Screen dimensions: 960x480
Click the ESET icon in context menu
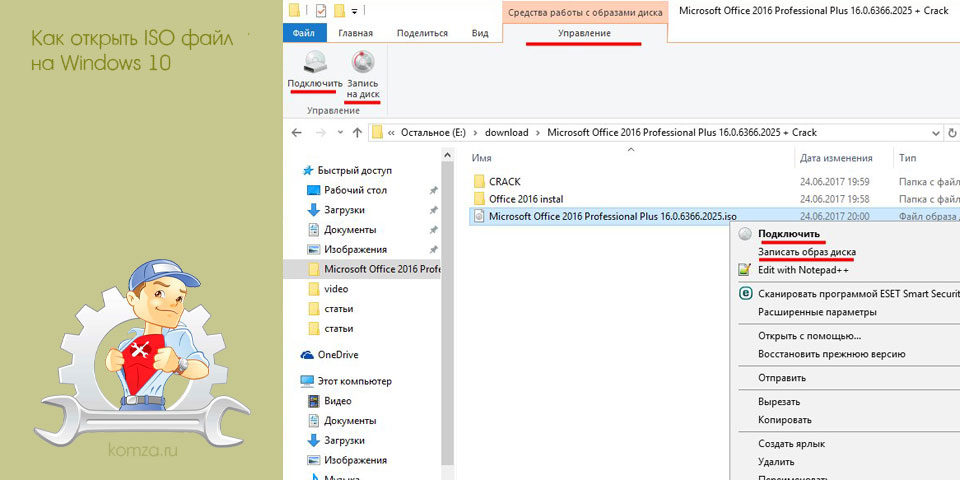(745, 293)
